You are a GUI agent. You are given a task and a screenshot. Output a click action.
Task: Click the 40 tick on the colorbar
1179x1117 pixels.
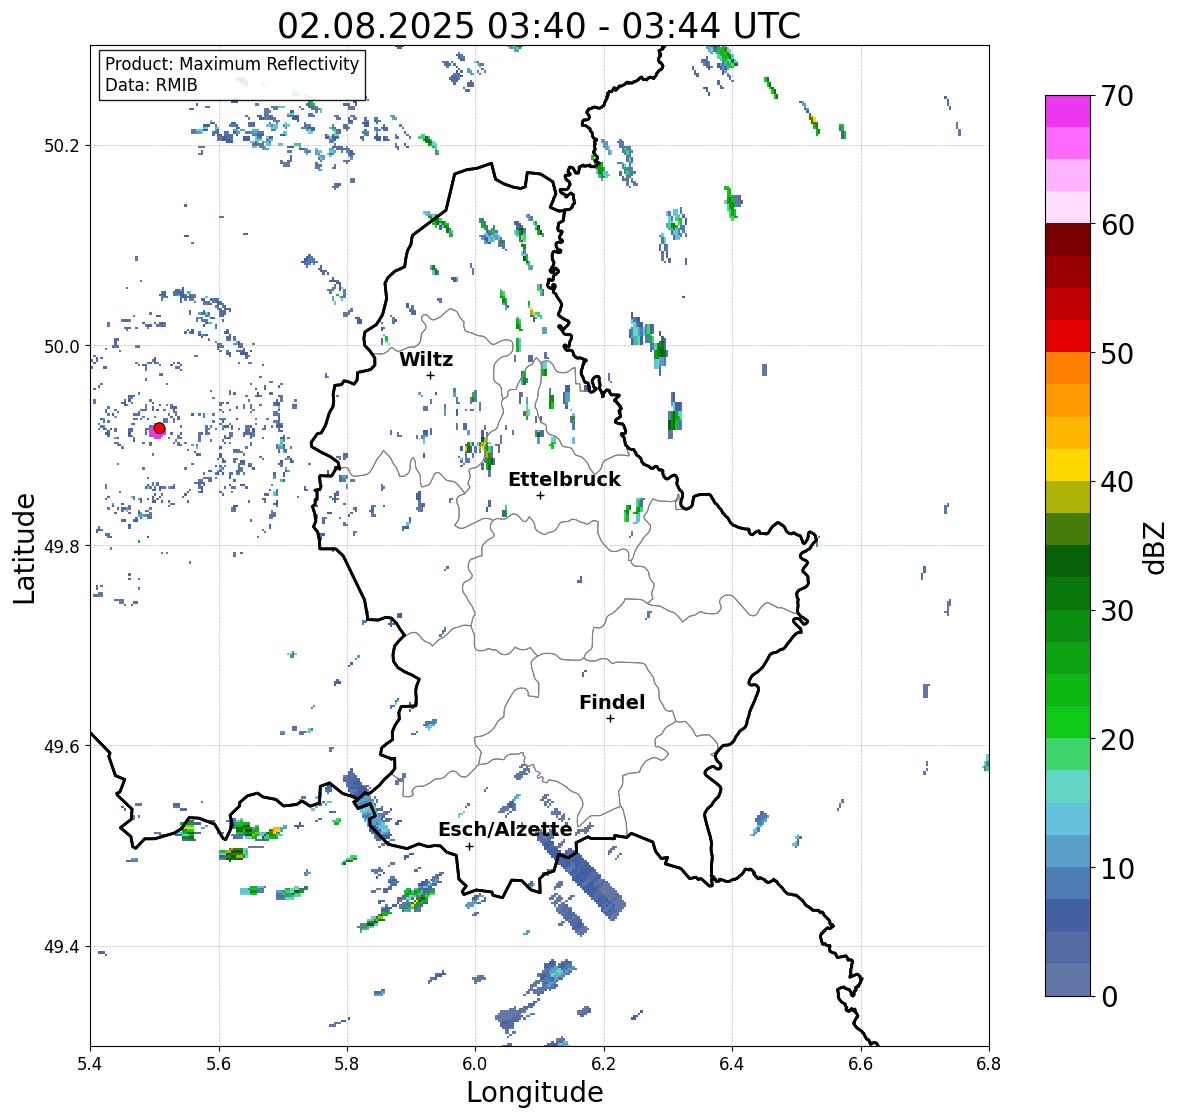coord(1117,482)
